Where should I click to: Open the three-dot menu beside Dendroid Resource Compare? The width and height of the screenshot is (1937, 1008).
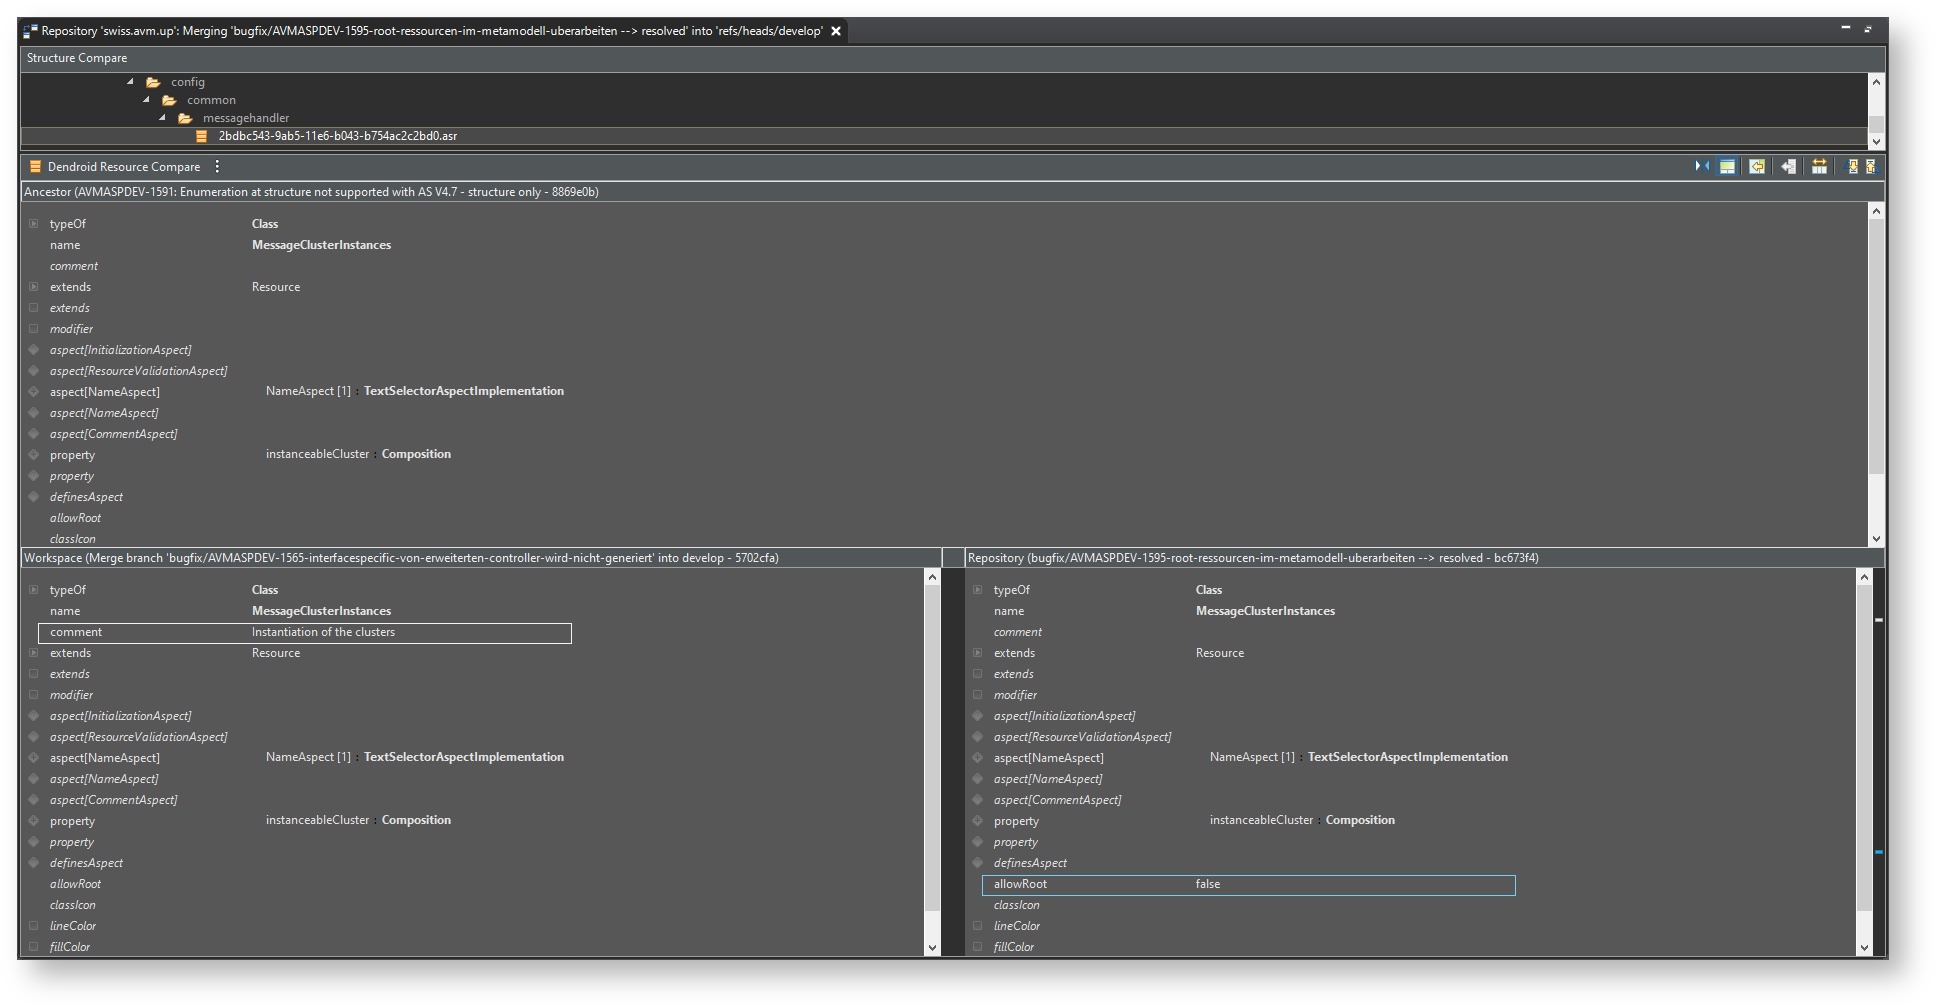pyautogui.click(x=217, y=167)
